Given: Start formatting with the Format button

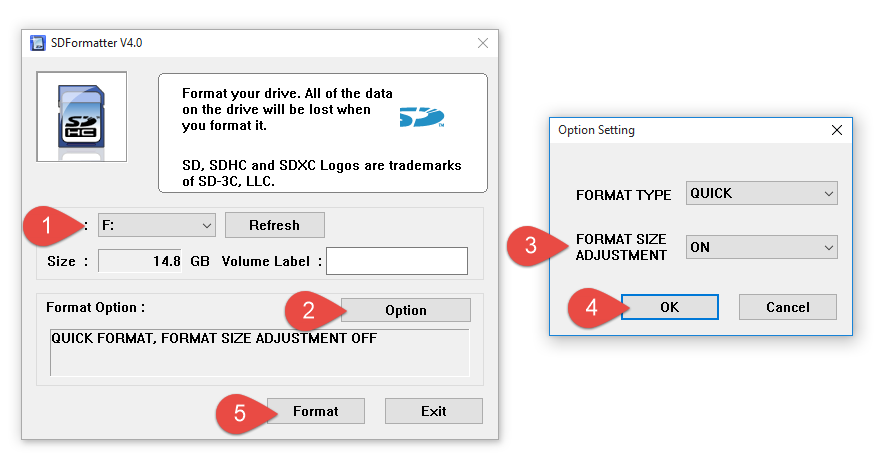Looking at the screenshot, I should [x=316, y=411].
